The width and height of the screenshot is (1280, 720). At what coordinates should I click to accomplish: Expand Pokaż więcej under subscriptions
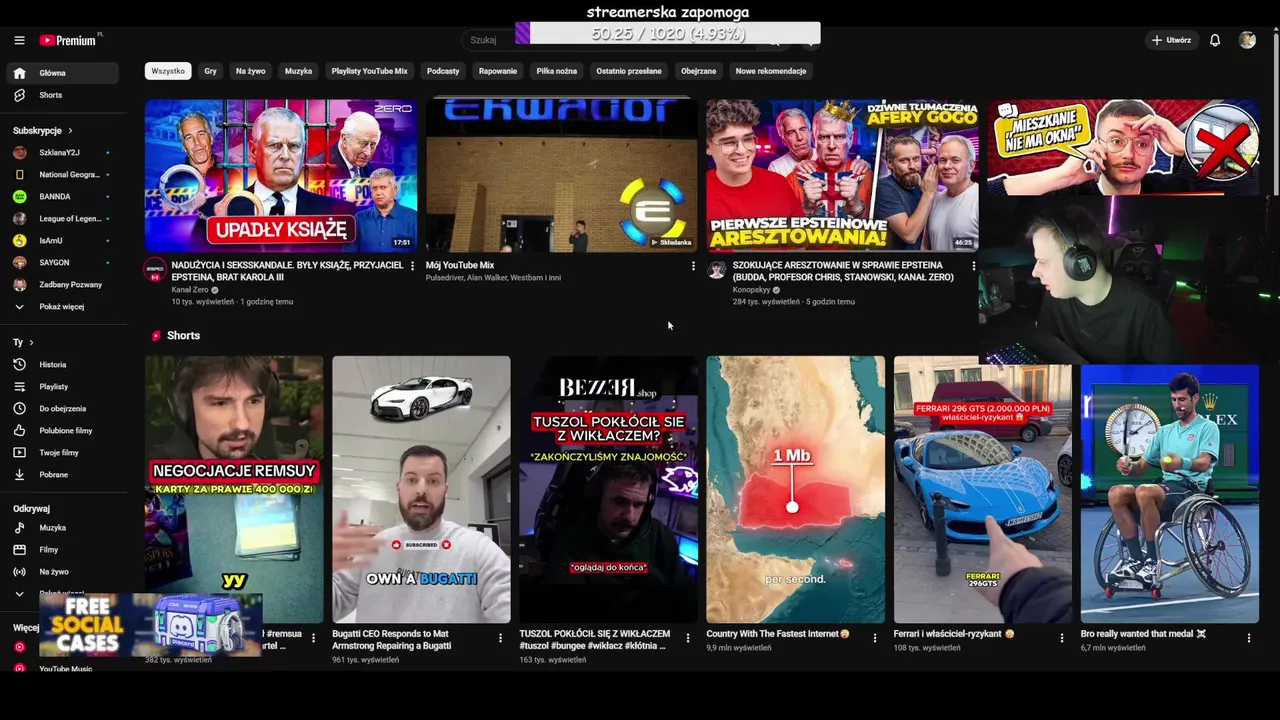[x=62, y=307]
